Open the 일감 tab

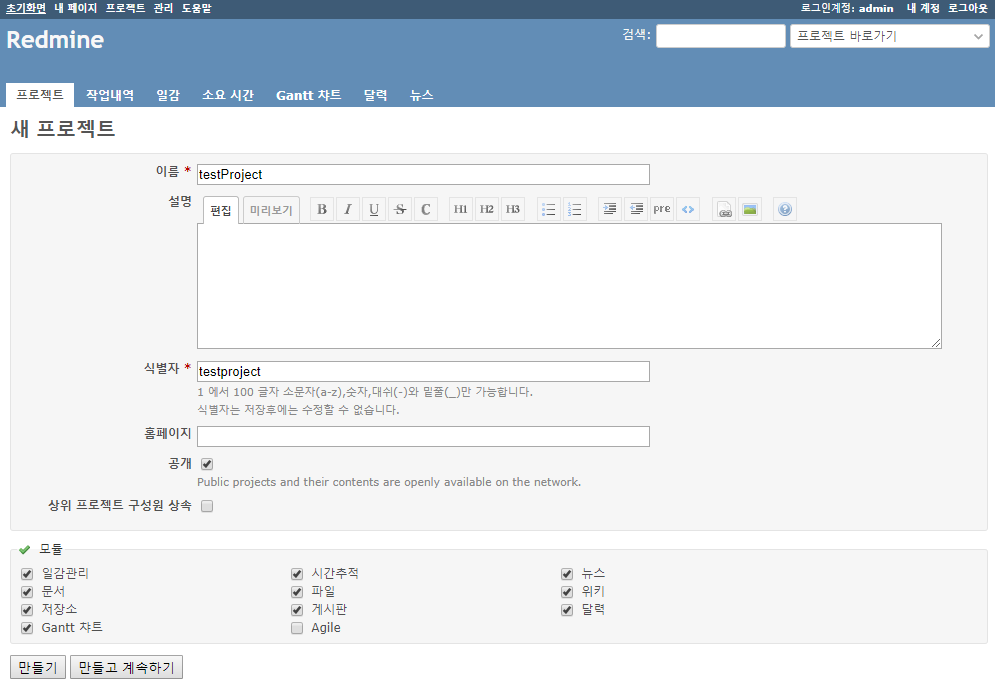point(168,95)
